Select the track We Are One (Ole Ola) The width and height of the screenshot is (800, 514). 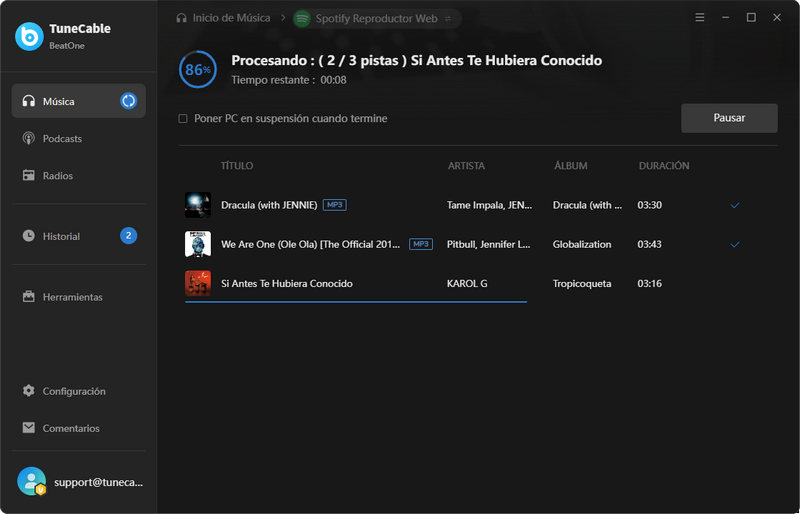tap(311, 244)
